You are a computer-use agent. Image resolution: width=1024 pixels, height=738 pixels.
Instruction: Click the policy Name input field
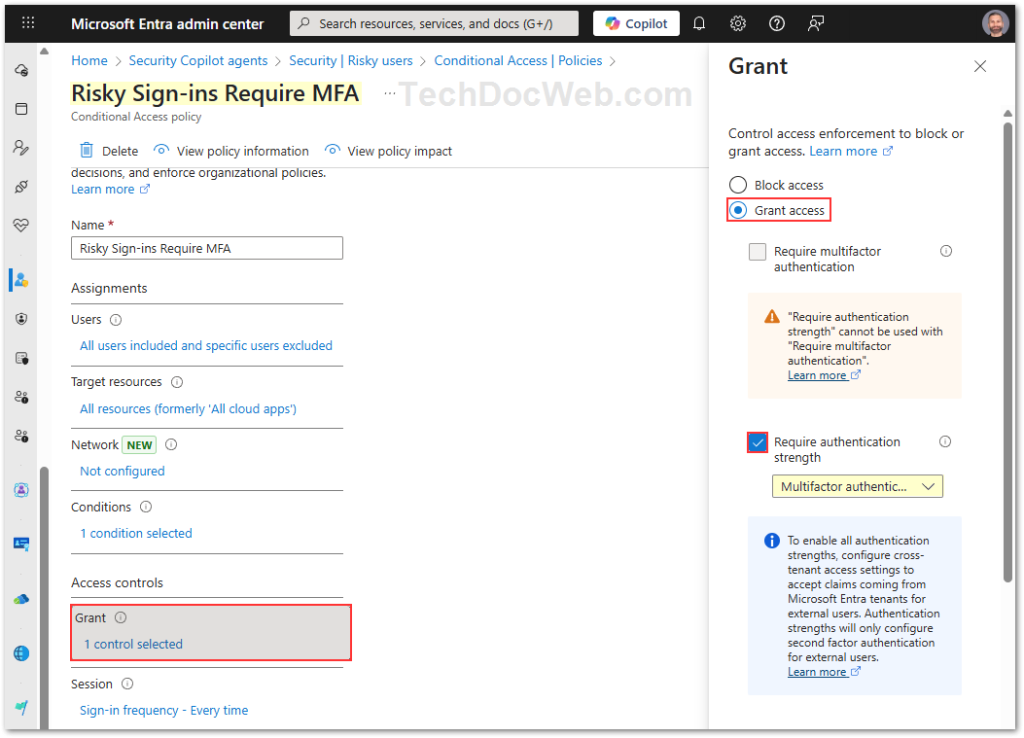(207, 248)
